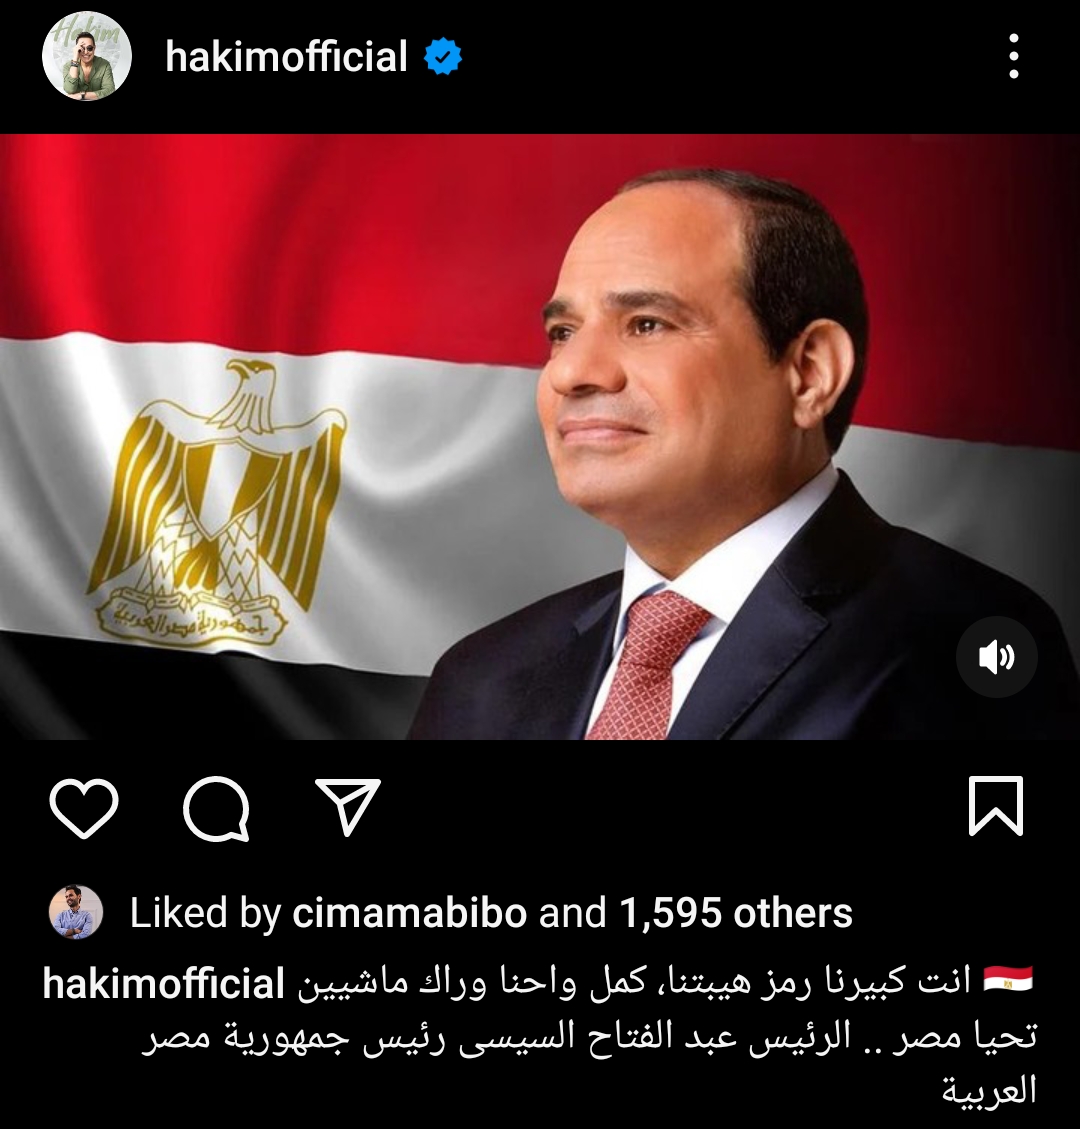The width and height of the screenshot is (1080, 1129).
Task: Open comments via the speech bubble icon
Action: click(217, 809)
